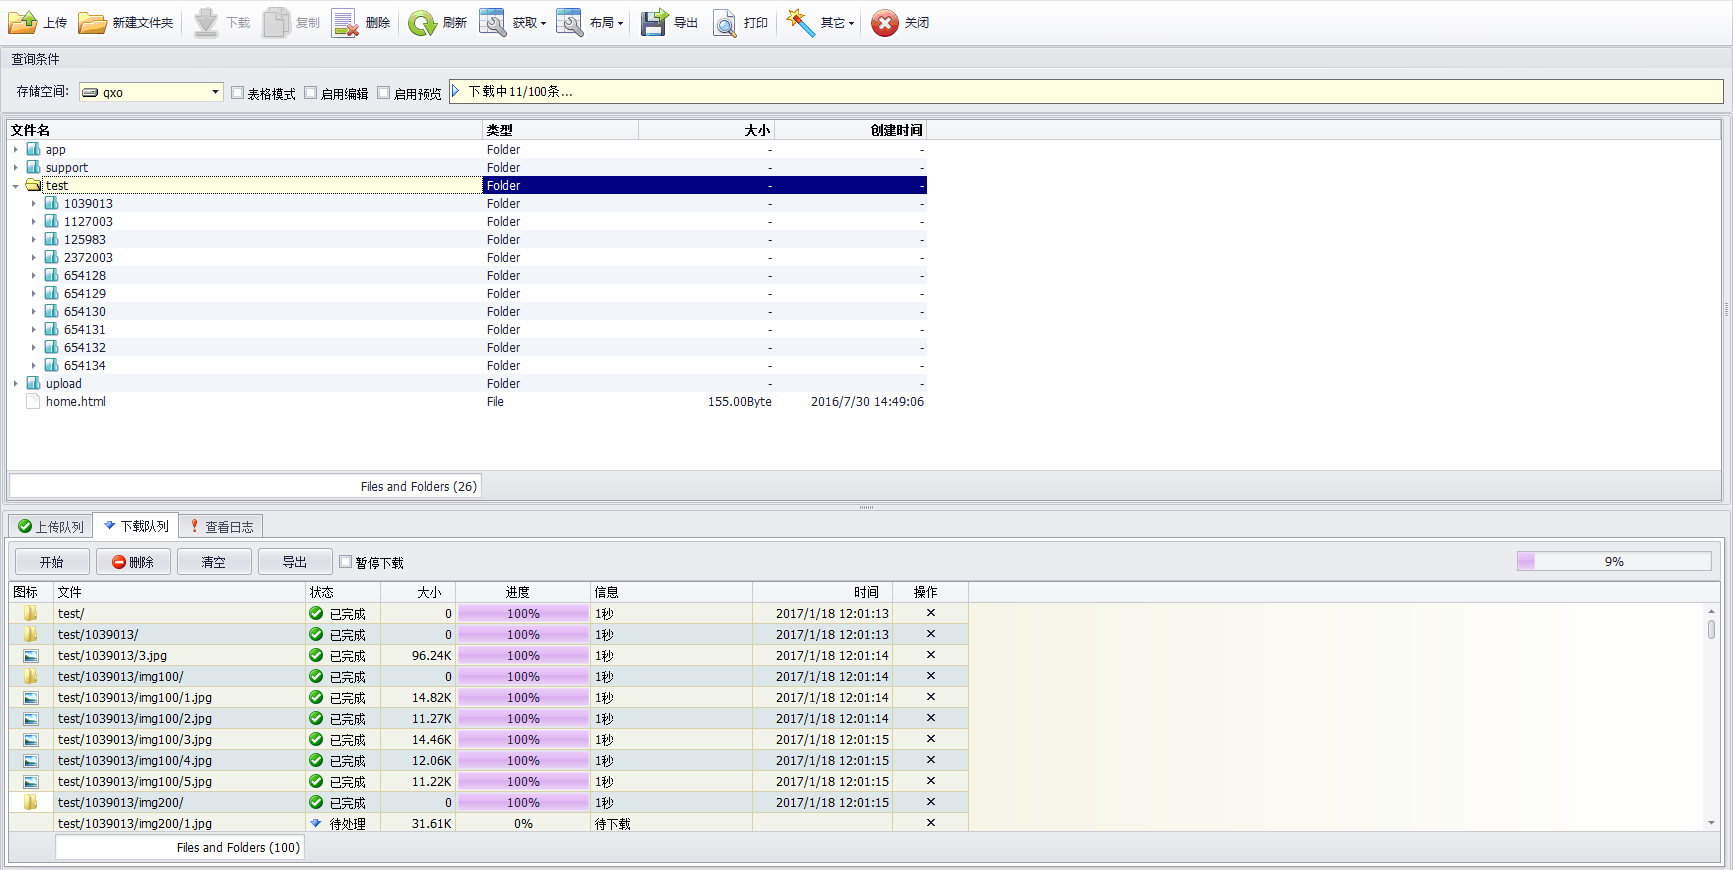Click the open test folder icon
This screenshot has height=870, width=1733.
(33, 185)
